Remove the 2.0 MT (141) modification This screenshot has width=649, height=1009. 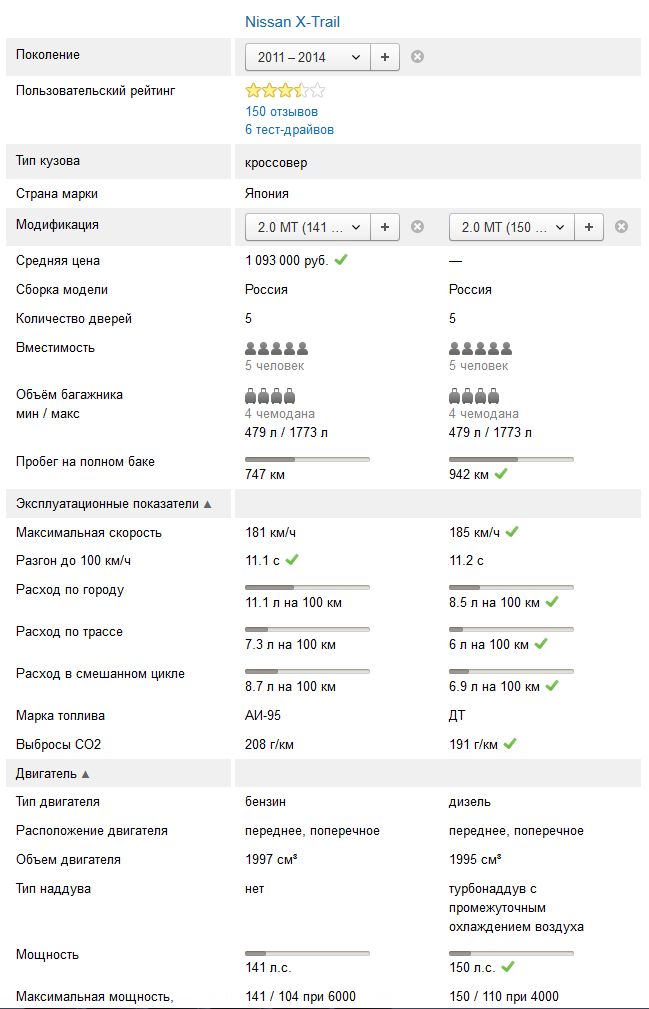[x=417, y=227]
